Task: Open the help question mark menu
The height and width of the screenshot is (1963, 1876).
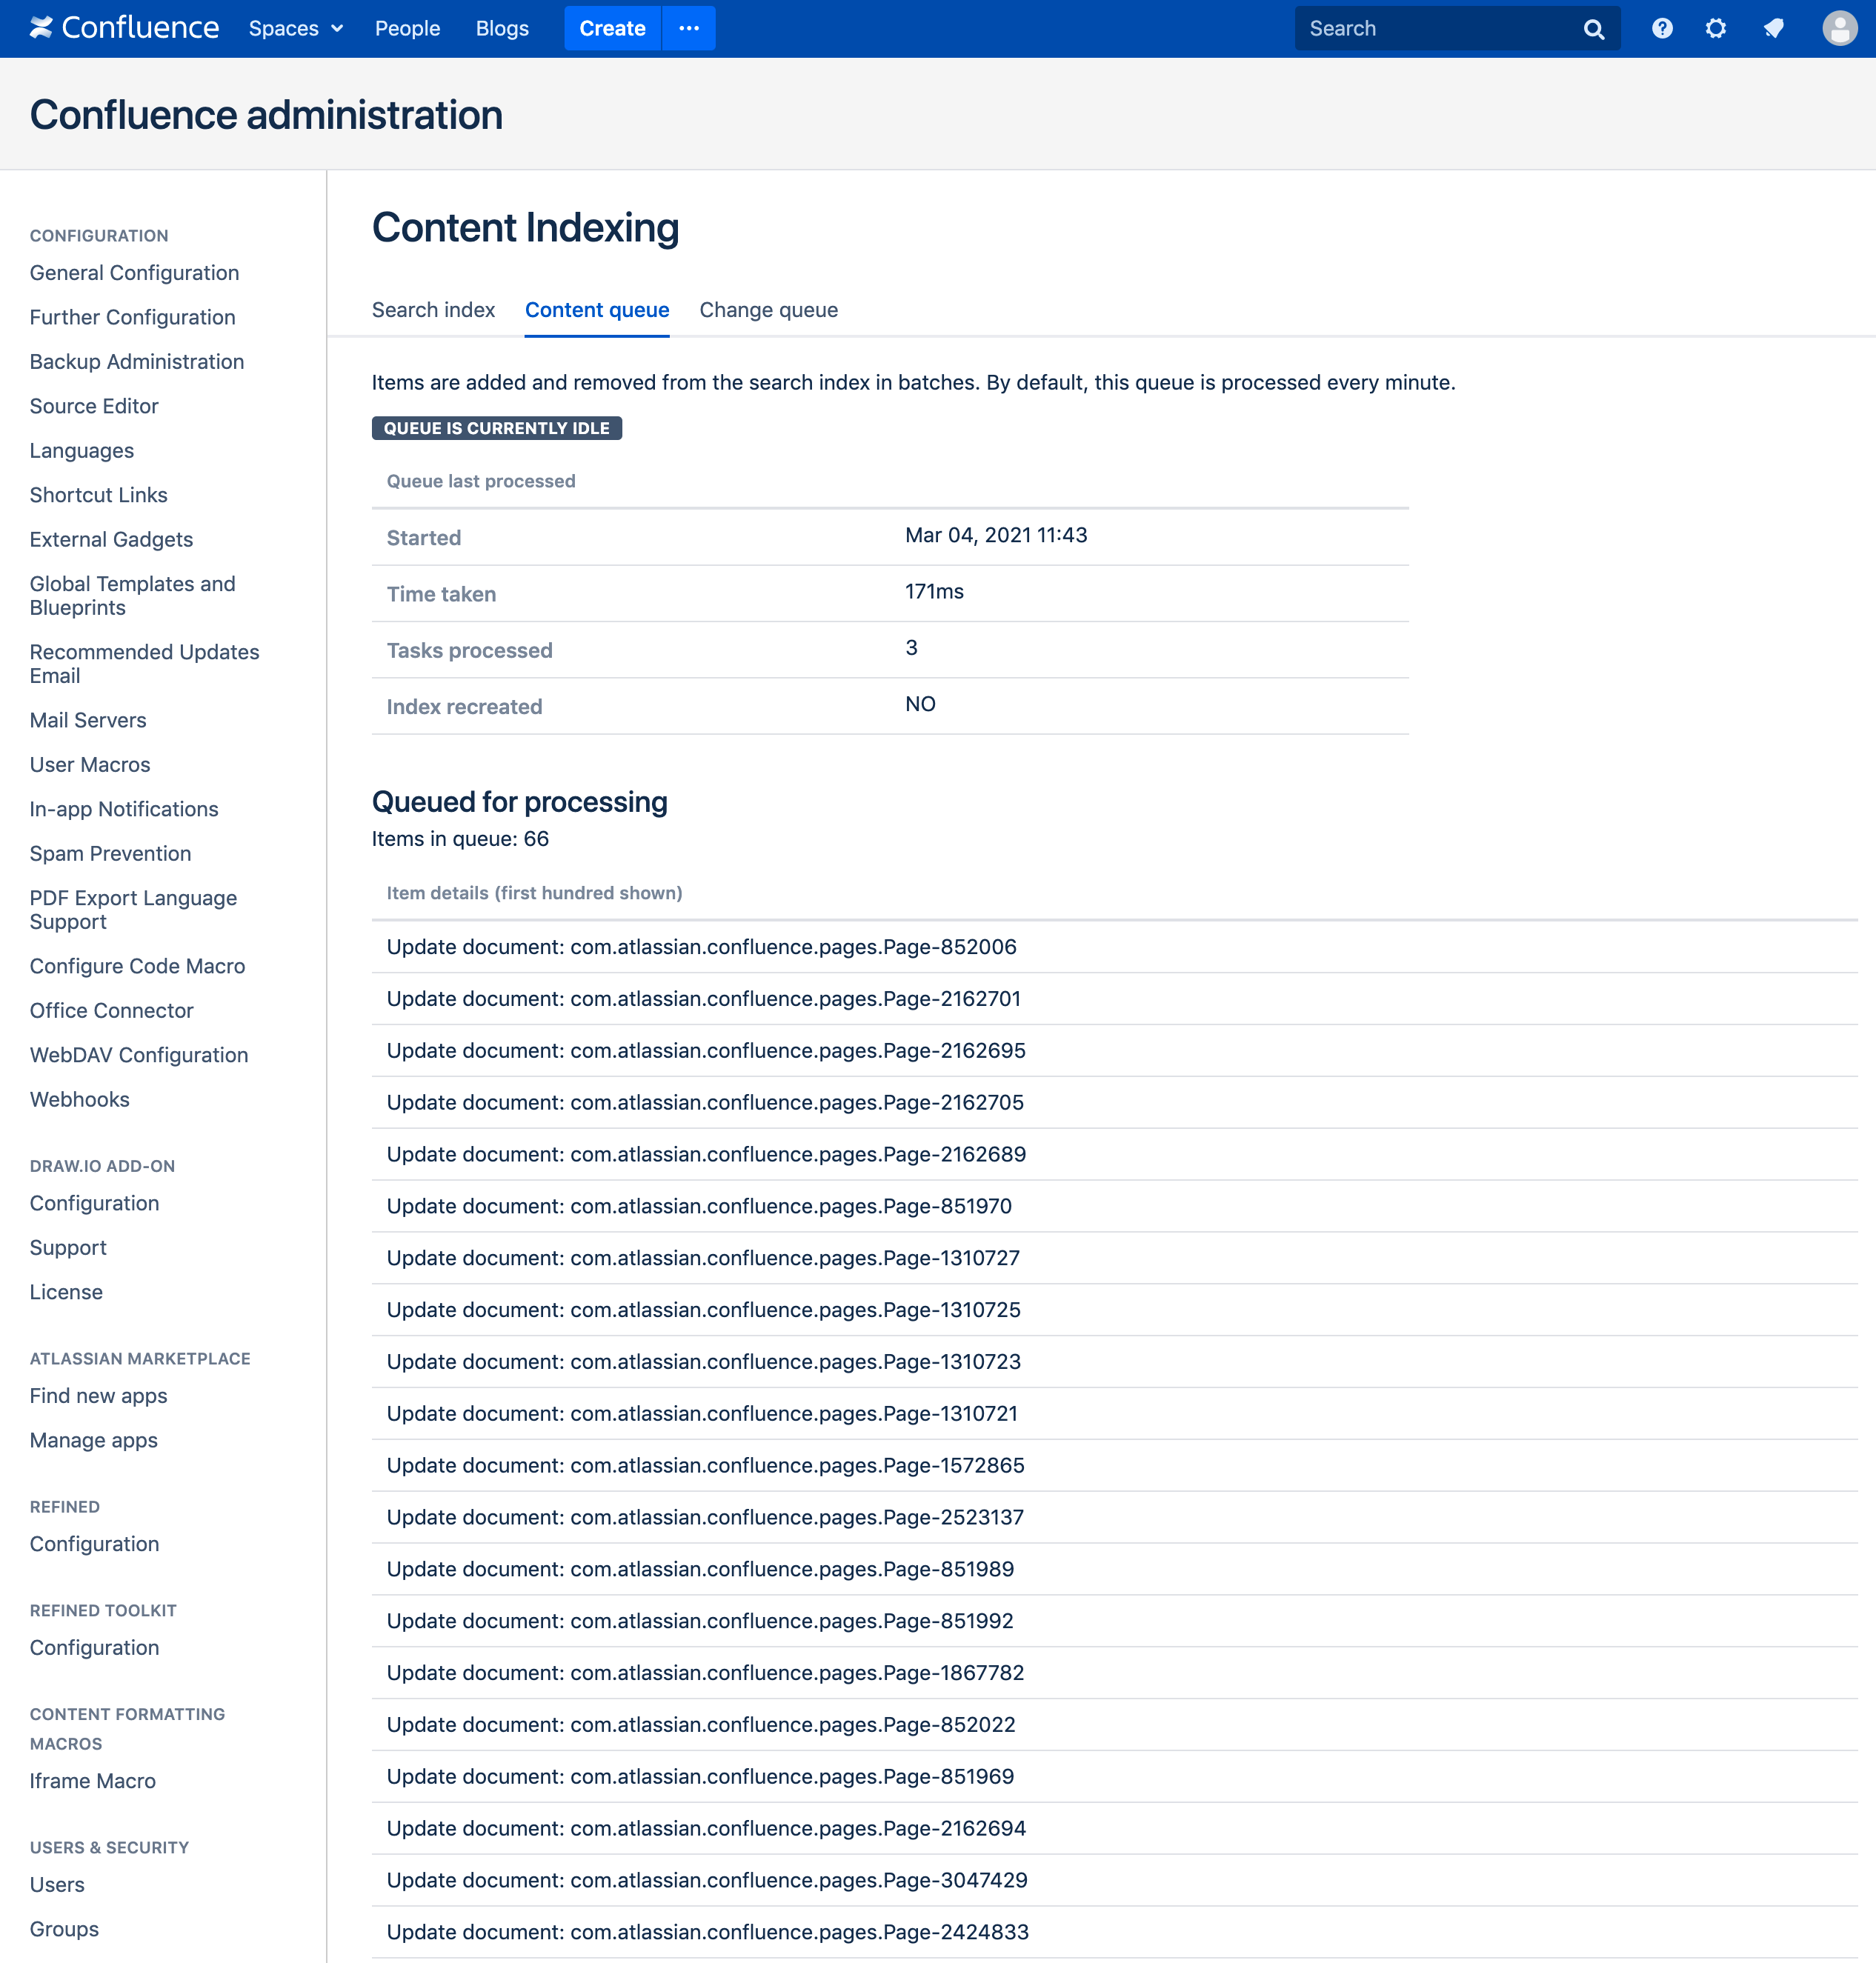Action: point(1661,28)
